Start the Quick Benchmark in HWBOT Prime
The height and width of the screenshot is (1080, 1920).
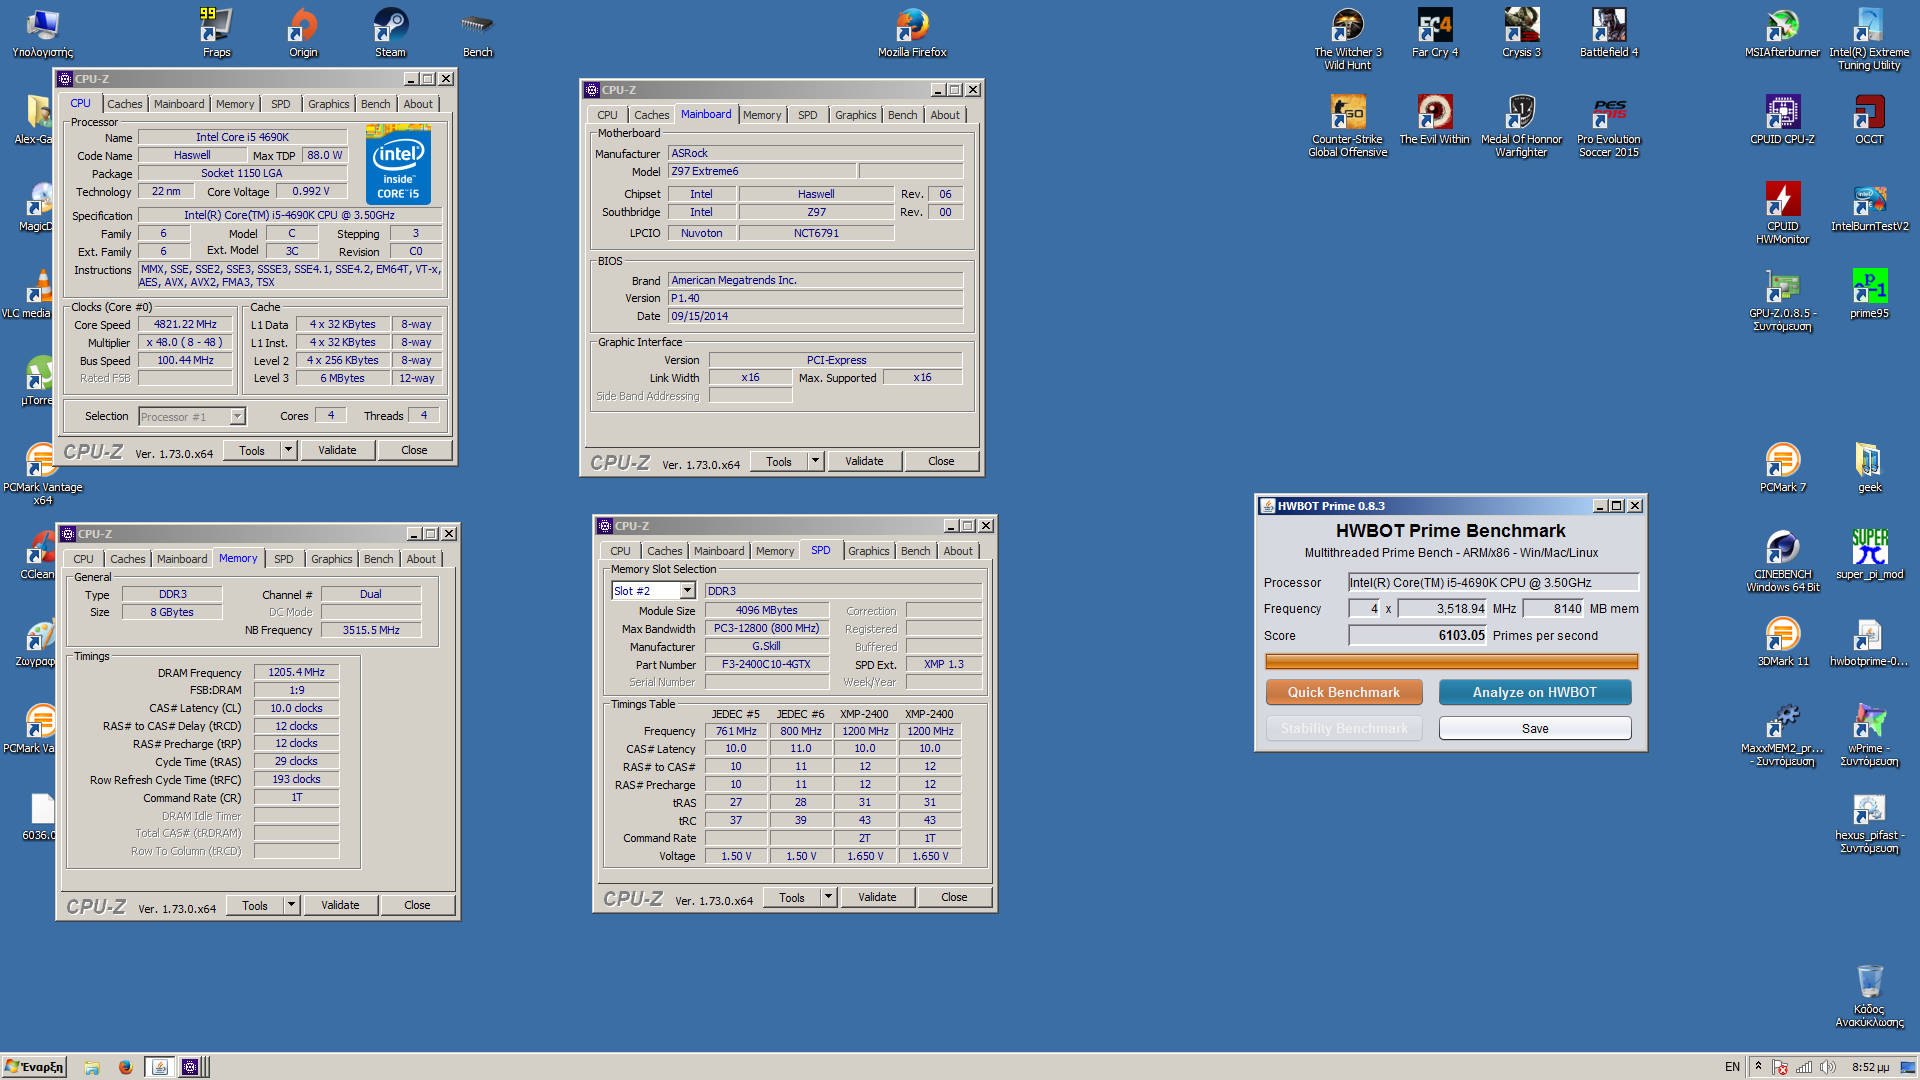[1343, 692]
